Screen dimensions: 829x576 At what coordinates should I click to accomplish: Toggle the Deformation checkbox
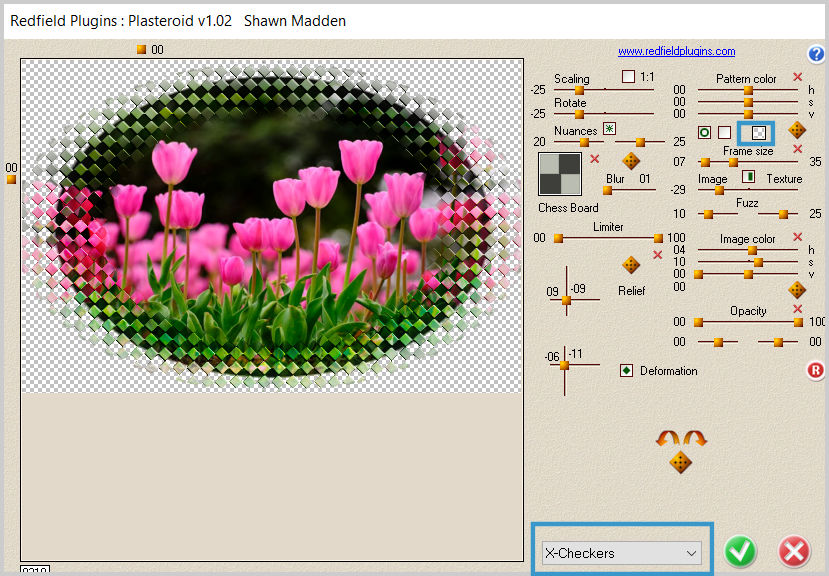pyautogui.click(x=626, y=371)
